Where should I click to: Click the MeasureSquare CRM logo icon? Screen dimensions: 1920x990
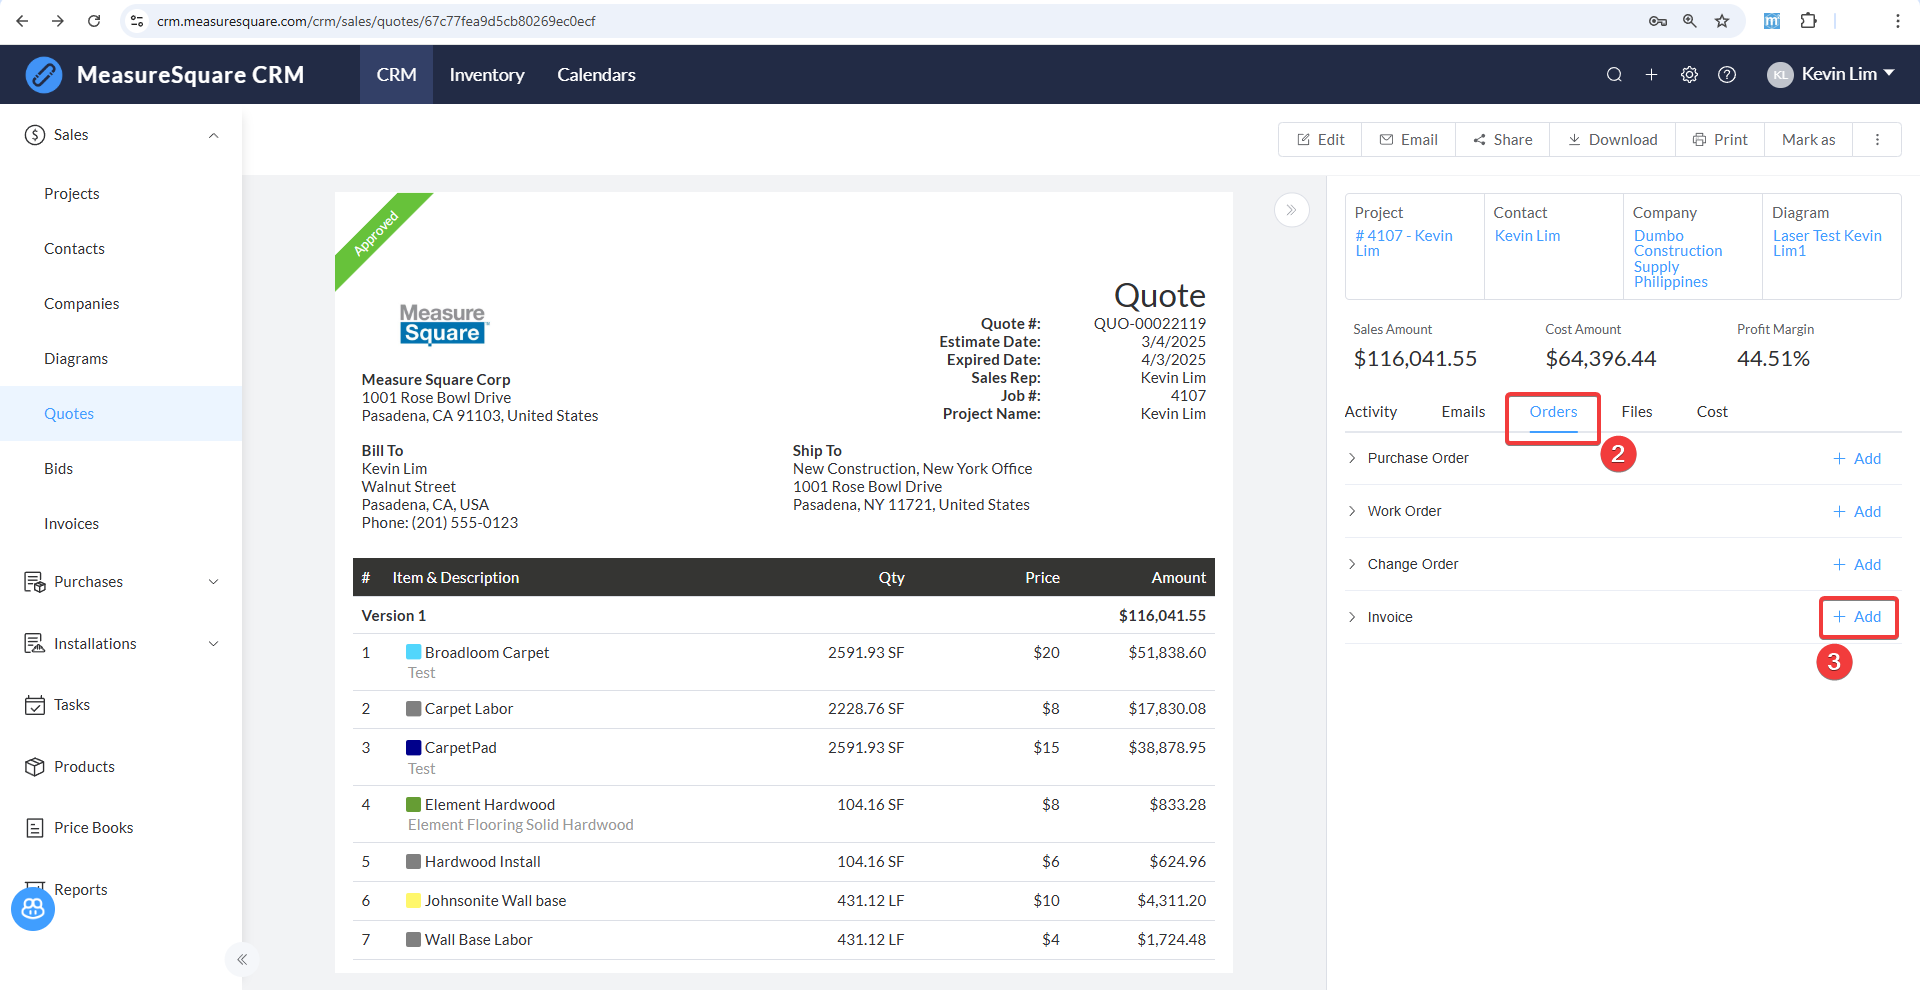44,75
